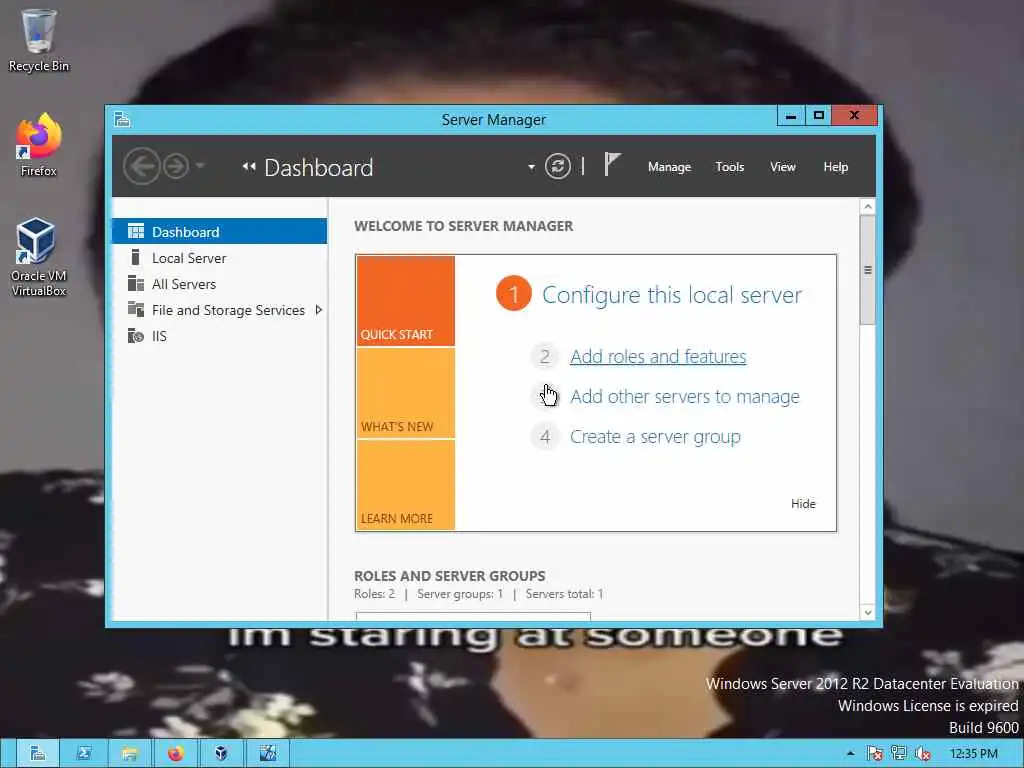This screenshot has height=768, width=1024.
Task: Click the muted volume tray icon
Action: click(923, 754)
